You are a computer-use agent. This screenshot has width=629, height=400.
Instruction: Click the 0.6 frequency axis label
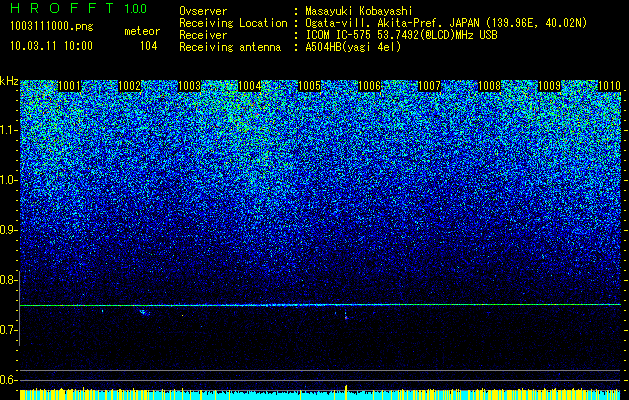[x=8, y=380]
